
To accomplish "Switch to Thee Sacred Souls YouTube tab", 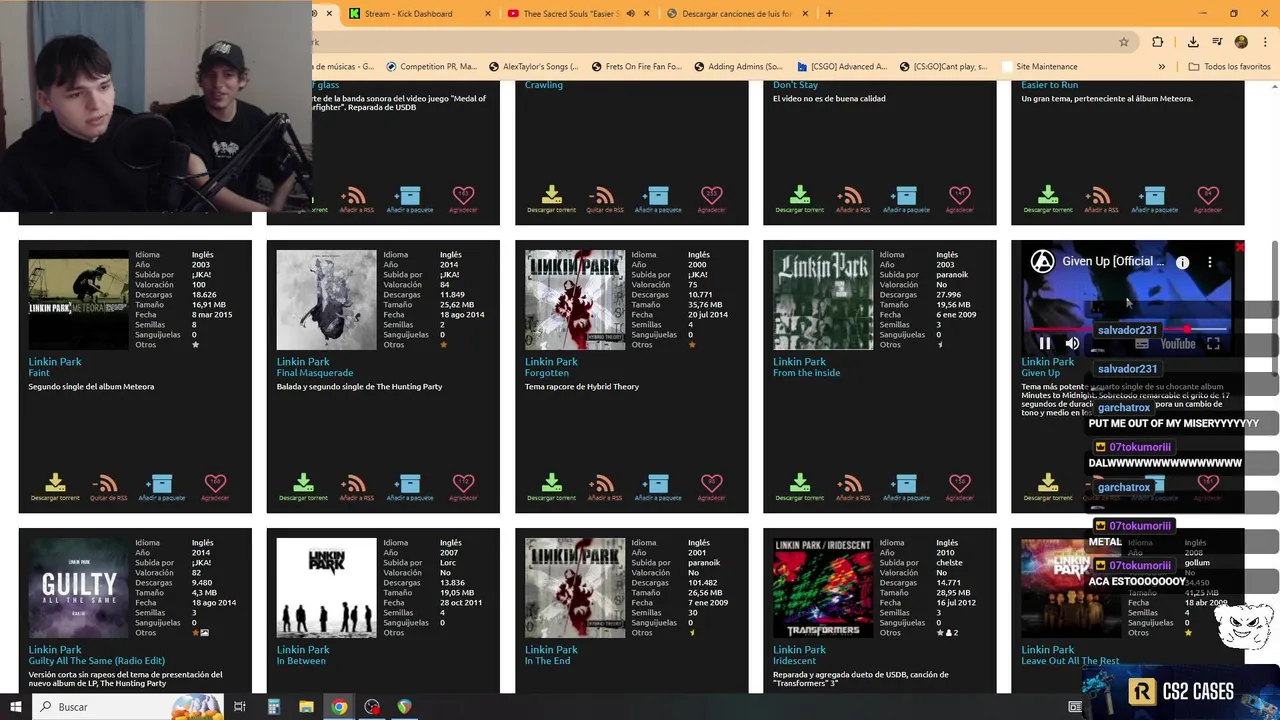I will [577, 14].
